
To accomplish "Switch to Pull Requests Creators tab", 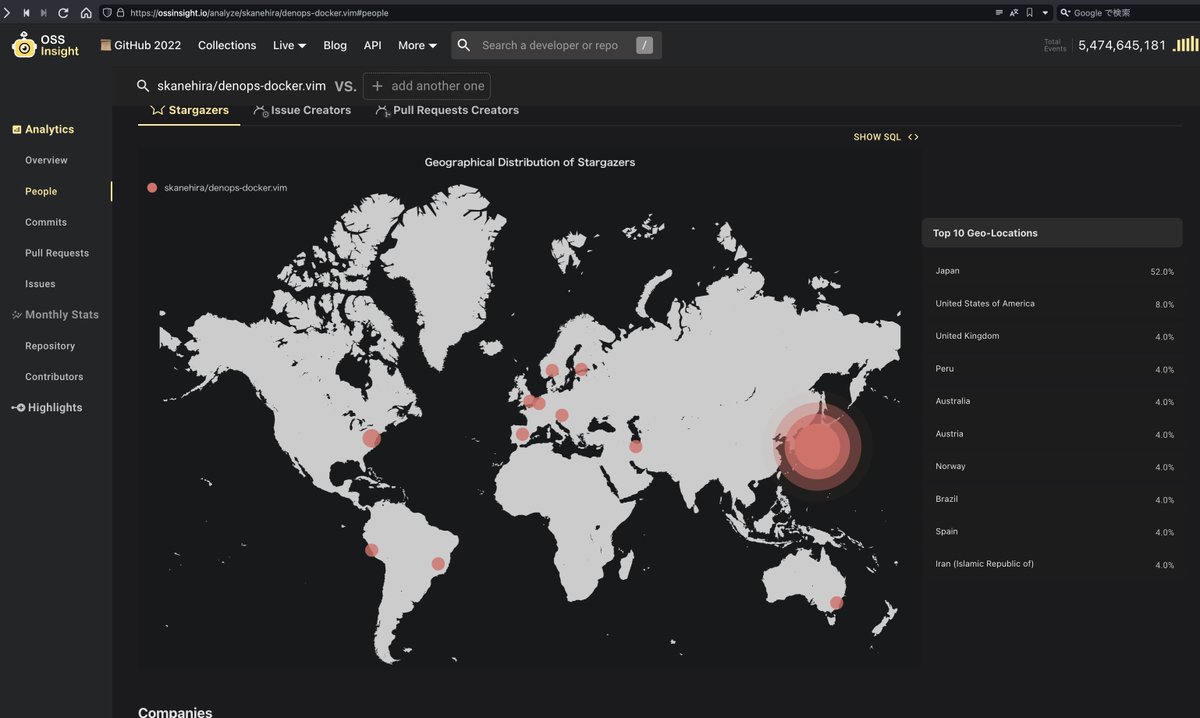I will pyautogui.click(x=447, y=110).
